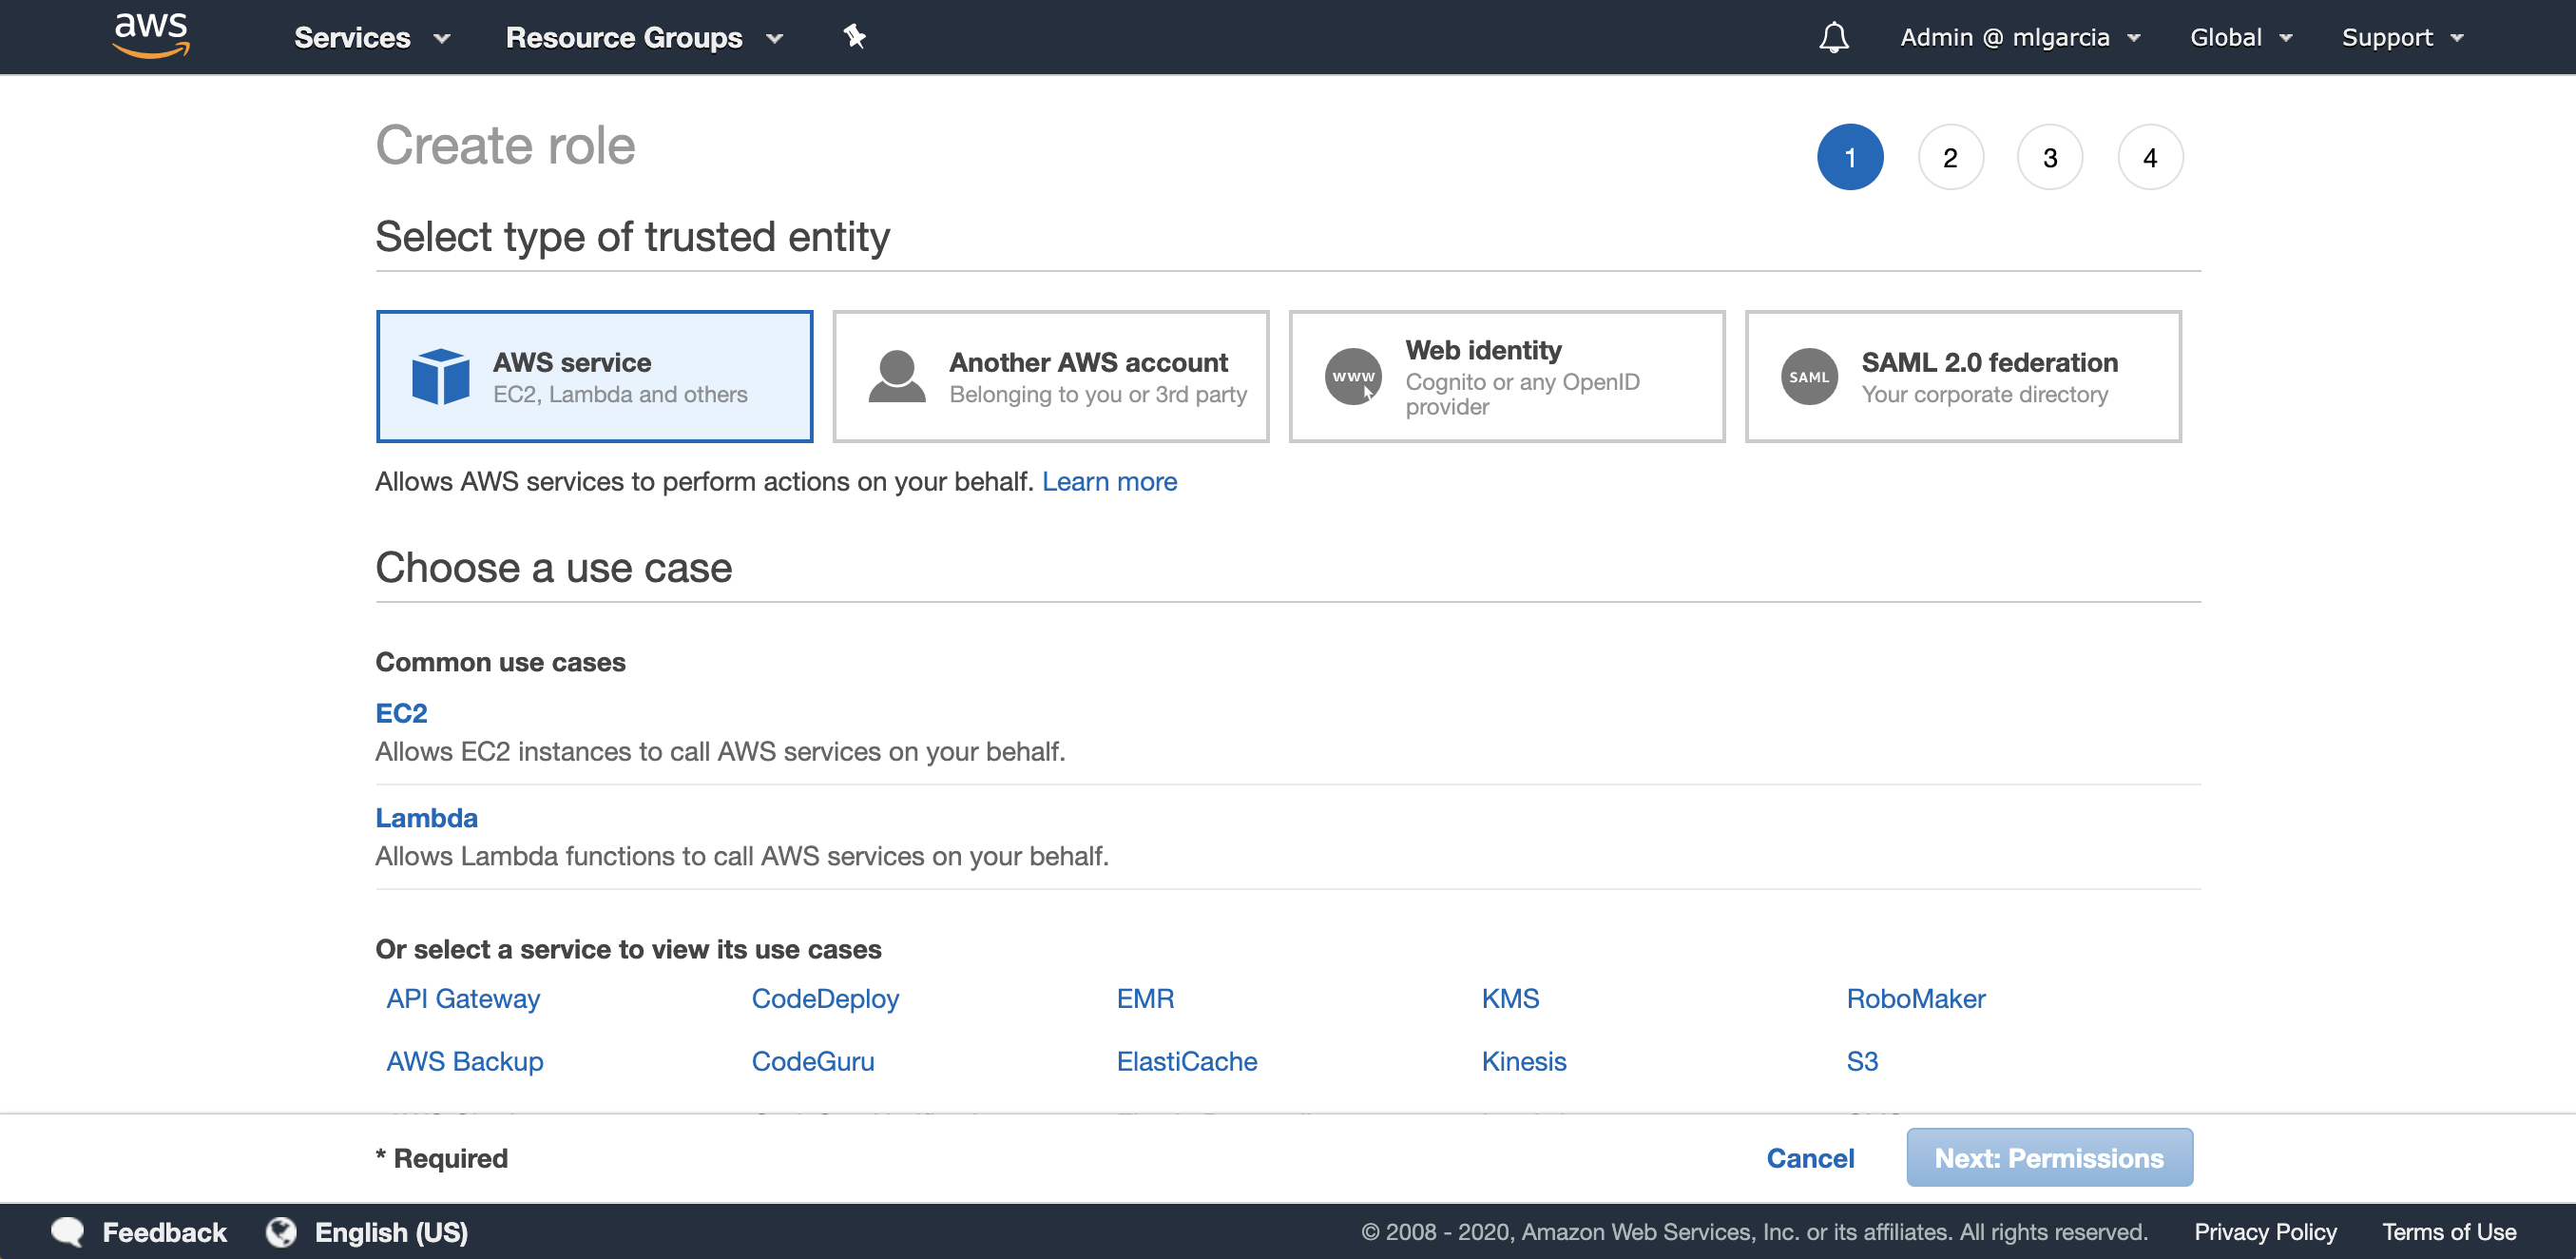Select Web identity trusted entity card
This screenshot has width=2576, height=1259.
pyautogui.click(x=1506, y=377)
